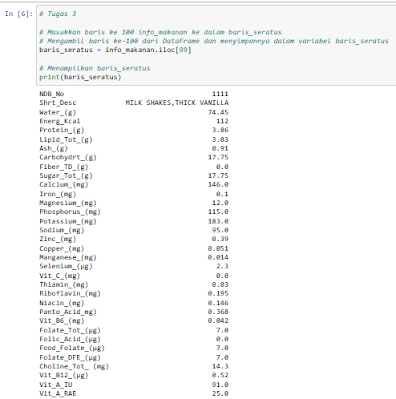This screenshot has height=399, width=396.
Task: Select the NDB_No output label
Action: [x=52, y=94]
